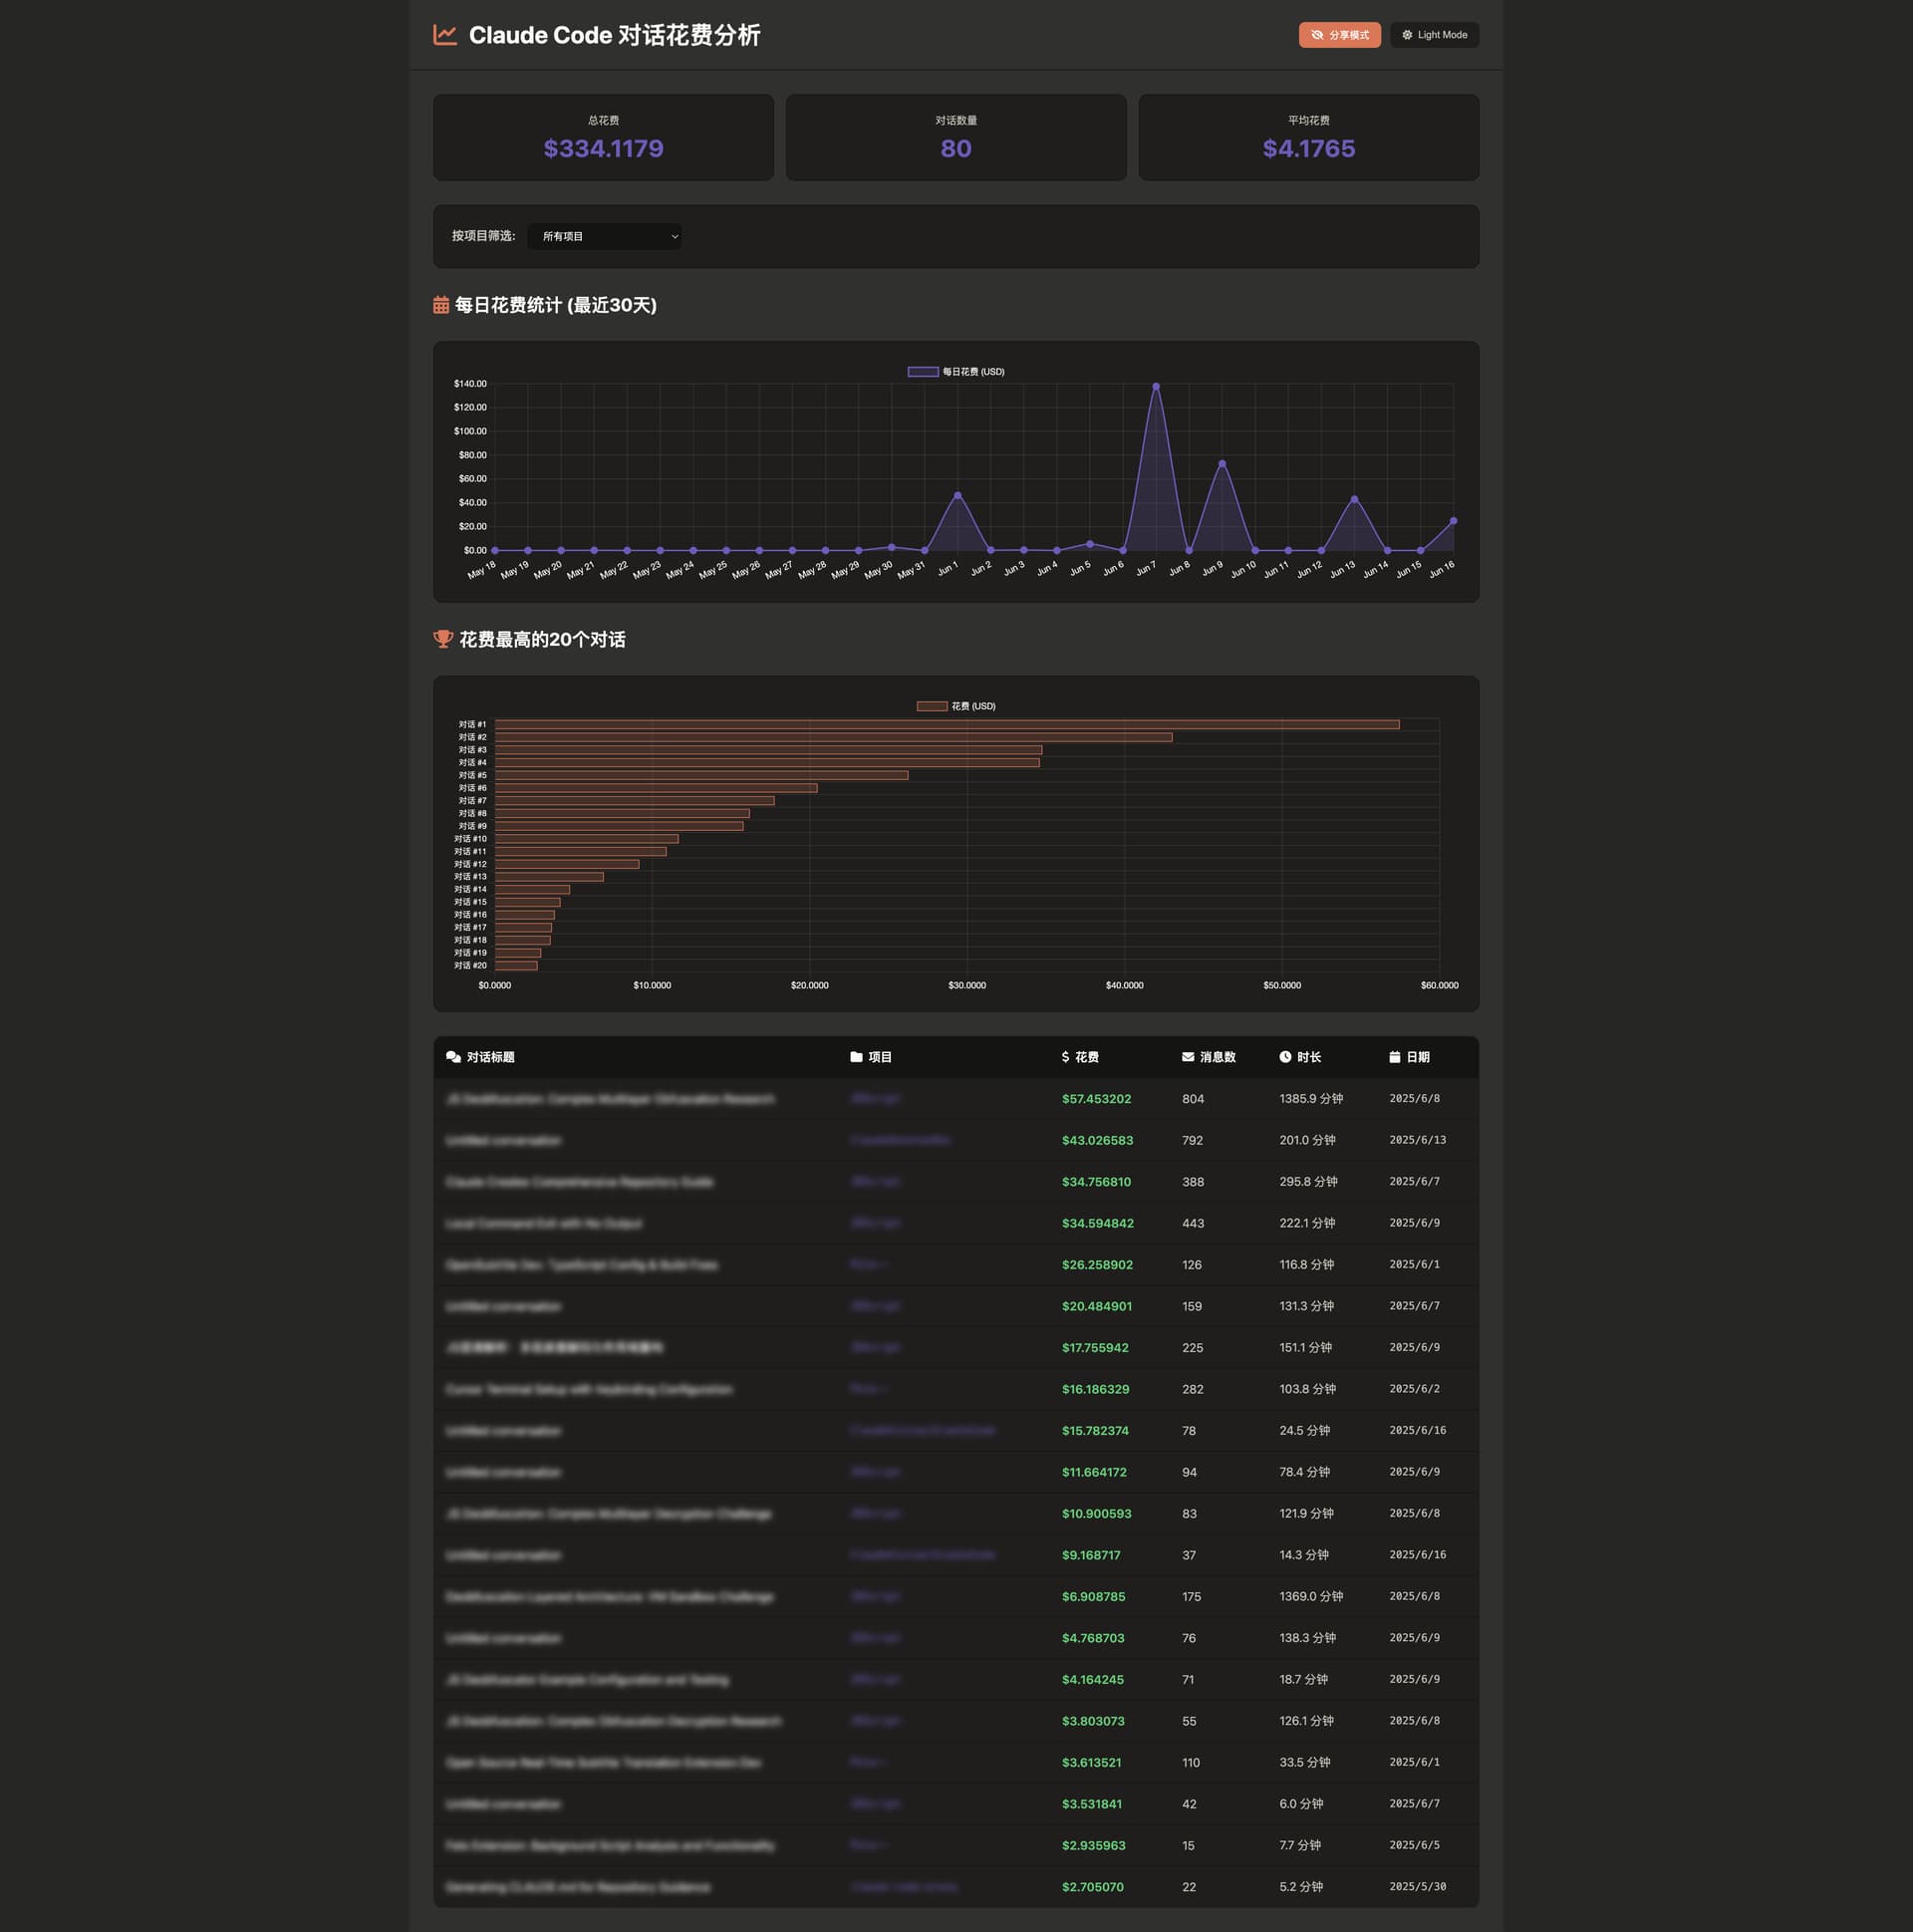Viewport: 1913px width, 1932px height.
Task: Click the $9.168717 cost cell
Action: 1091,1555
